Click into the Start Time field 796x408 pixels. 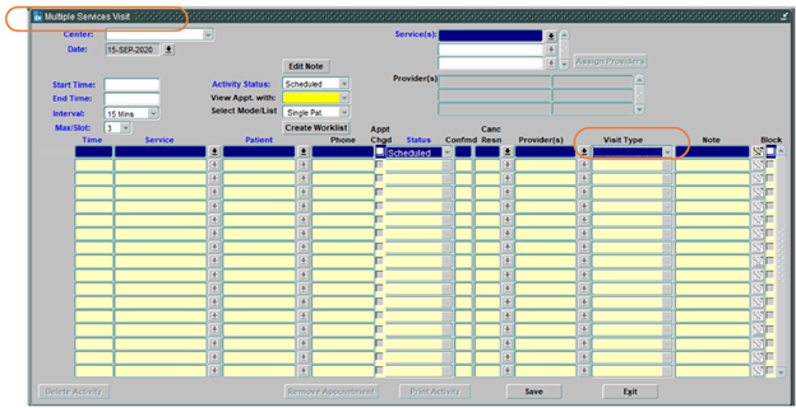[131, 84]
